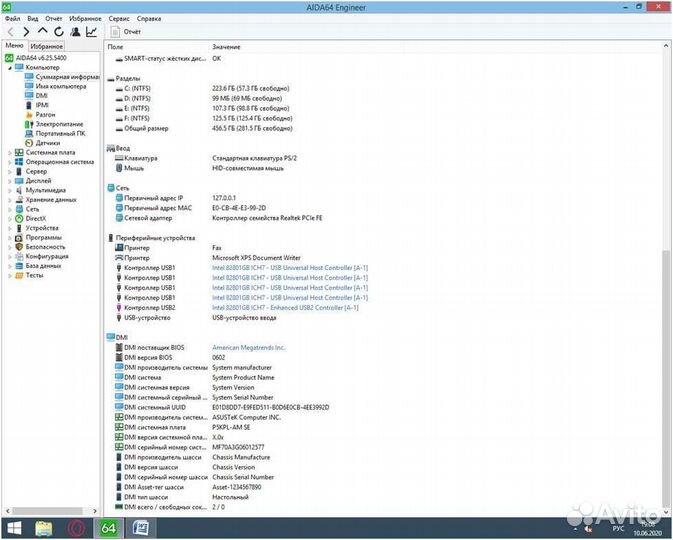Click the user silhouette toolbar icon
Screen dimensions: 673x540
[x=76, y=32]
